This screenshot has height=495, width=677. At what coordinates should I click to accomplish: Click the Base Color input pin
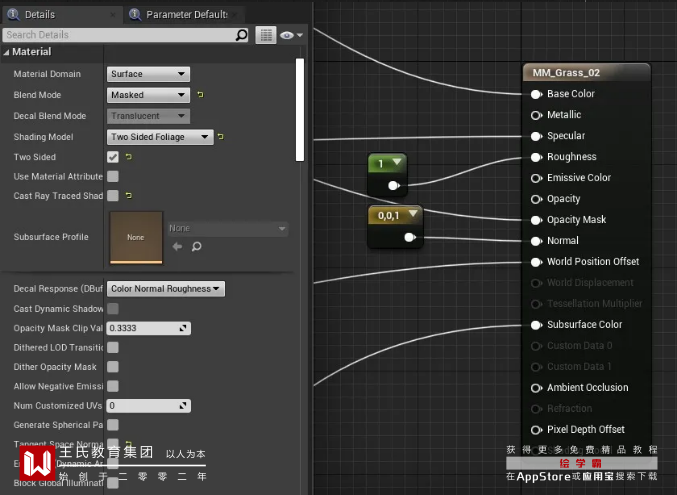click(536, 94)
